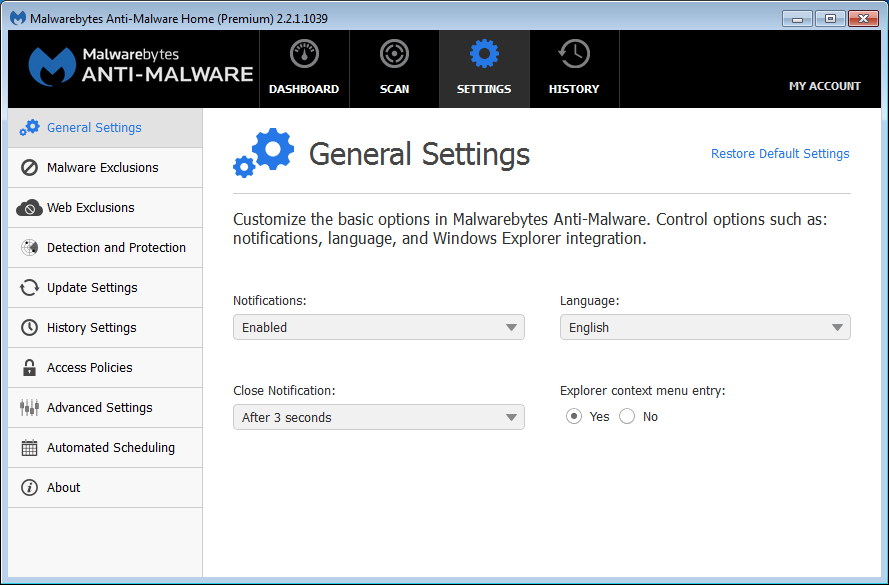Close the Malwarebytes window
The width and height of the screenshot is (889, 585).
pos(863,19)
